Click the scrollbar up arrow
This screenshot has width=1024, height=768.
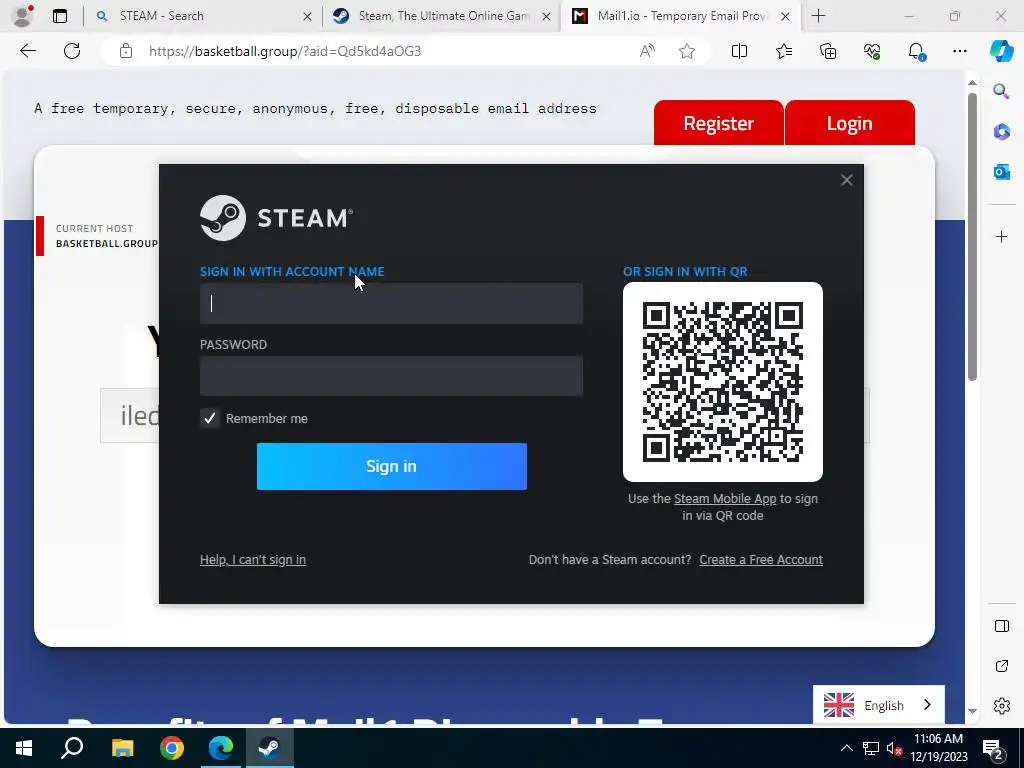tap(972, 82)
